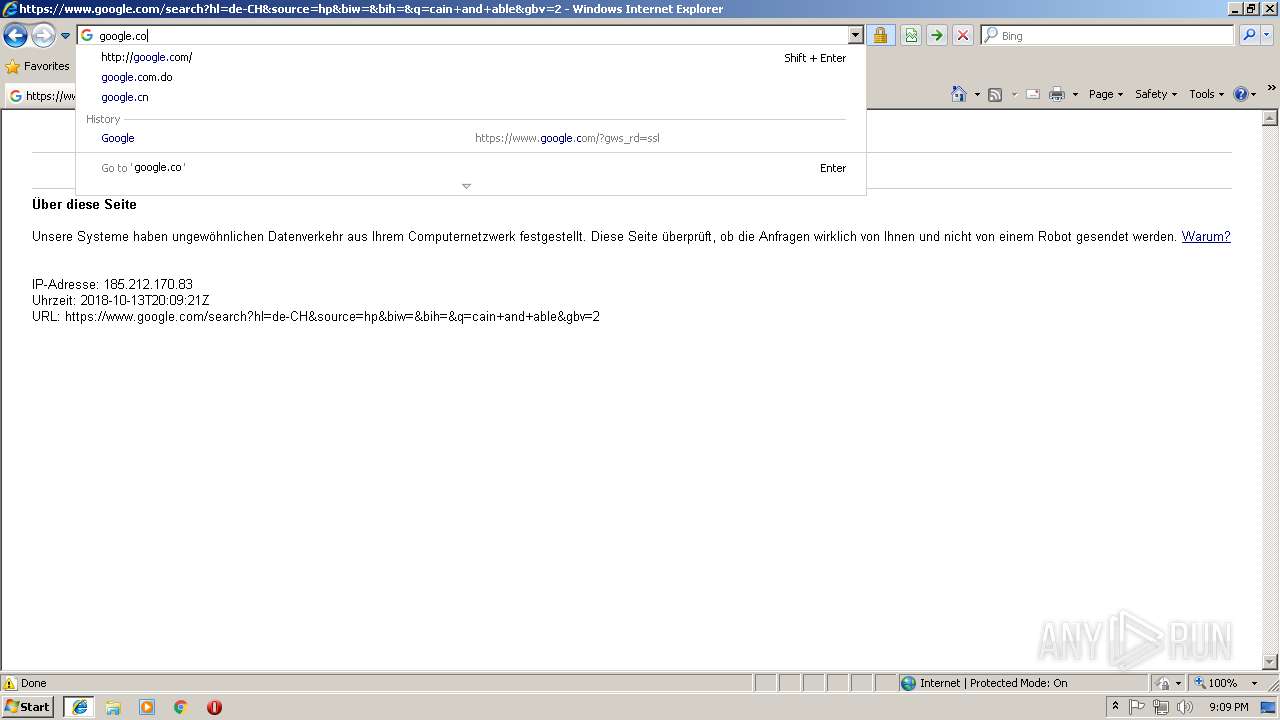Click the Read Mail envelope icon
The image size is (1280, 720).
1033,94
